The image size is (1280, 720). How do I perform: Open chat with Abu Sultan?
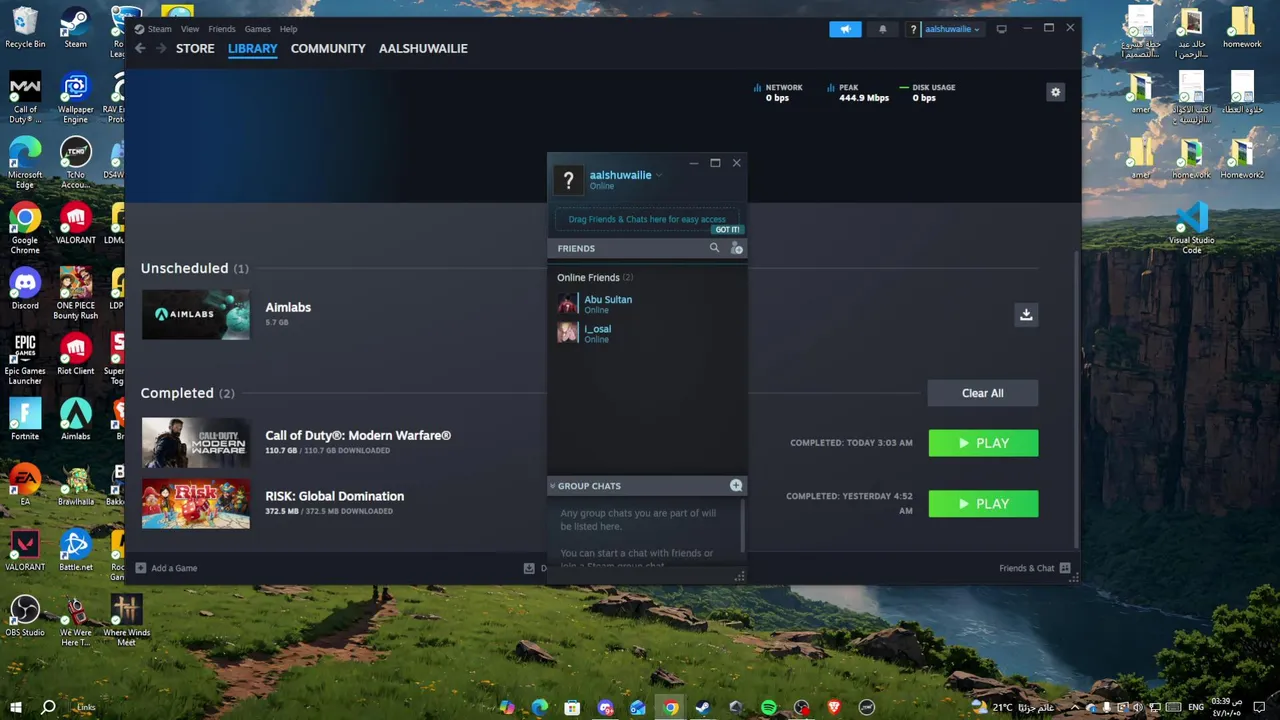point(647,304)
